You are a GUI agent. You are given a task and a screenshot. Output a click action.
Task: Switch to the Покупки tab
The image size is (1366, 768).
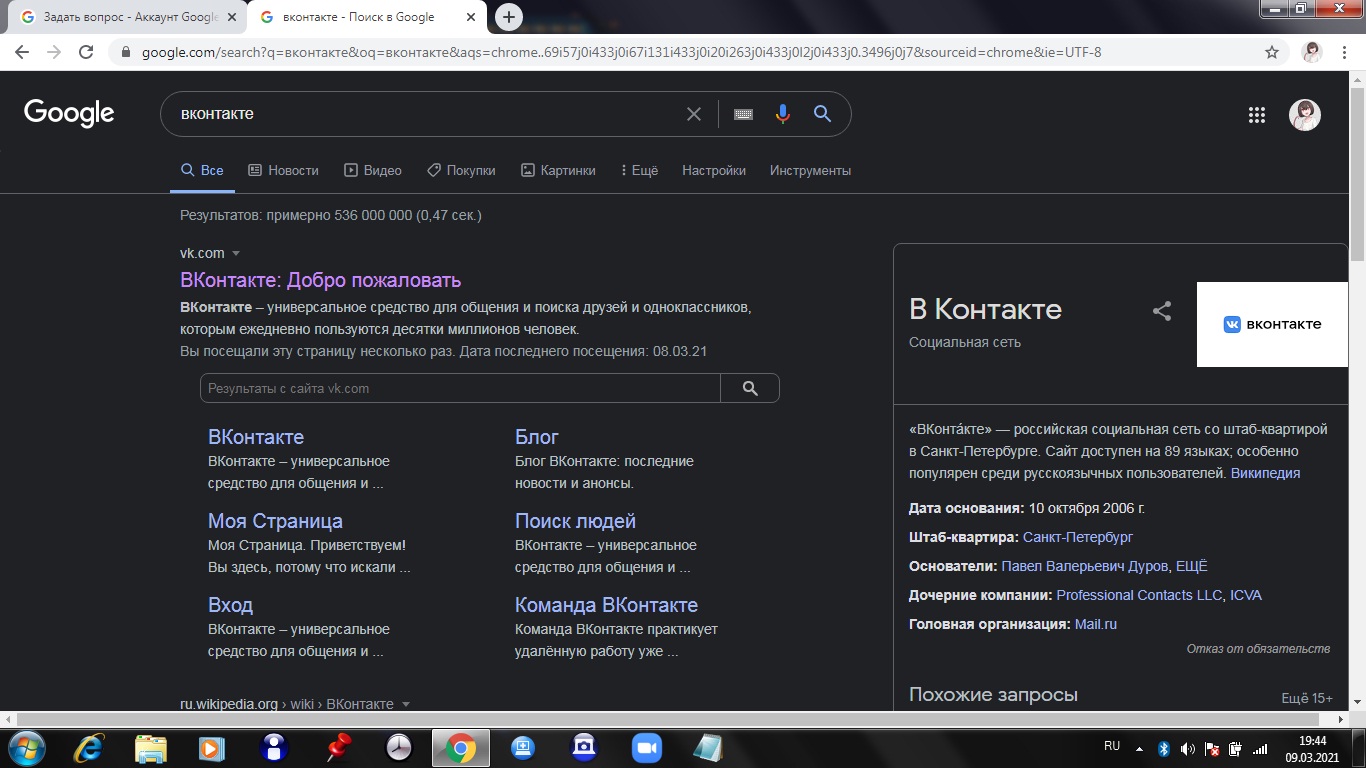tap(461, 170)
